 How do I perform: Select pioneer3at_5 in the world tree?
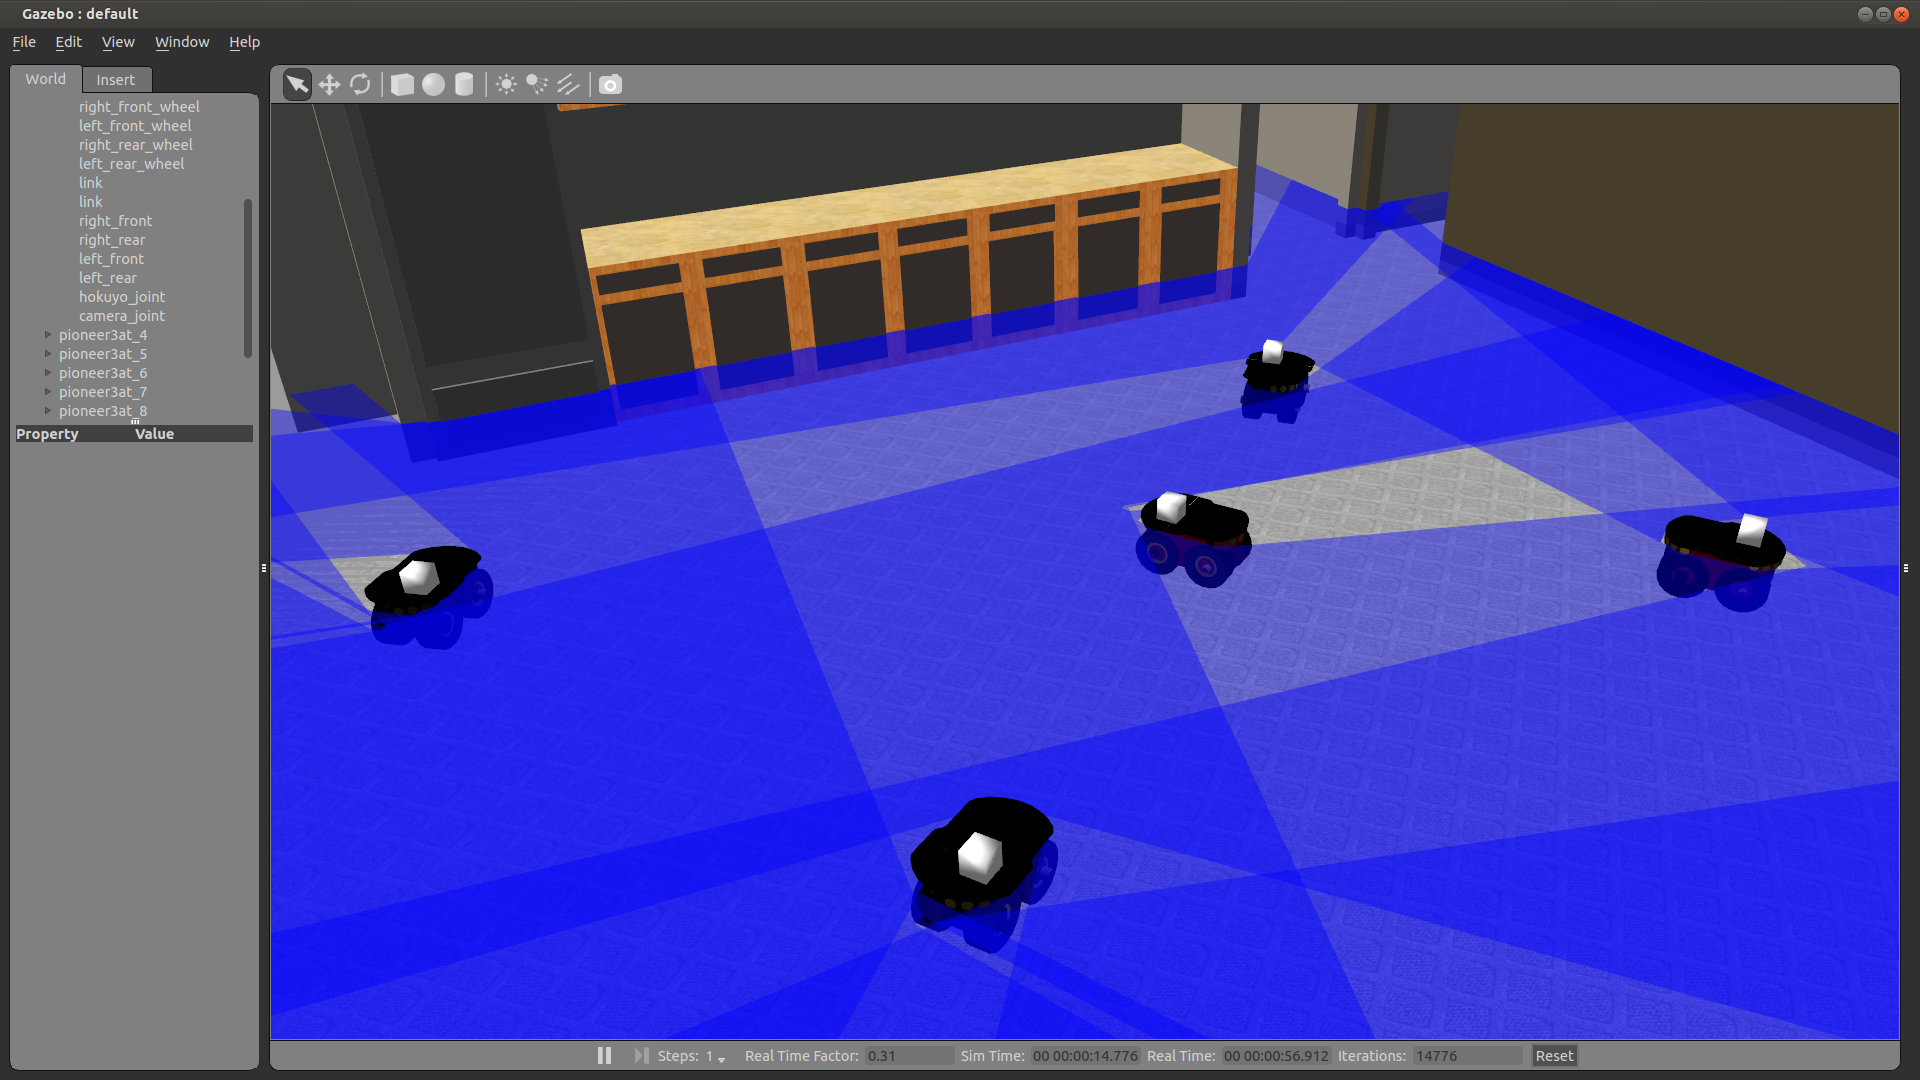click(104, 353)
